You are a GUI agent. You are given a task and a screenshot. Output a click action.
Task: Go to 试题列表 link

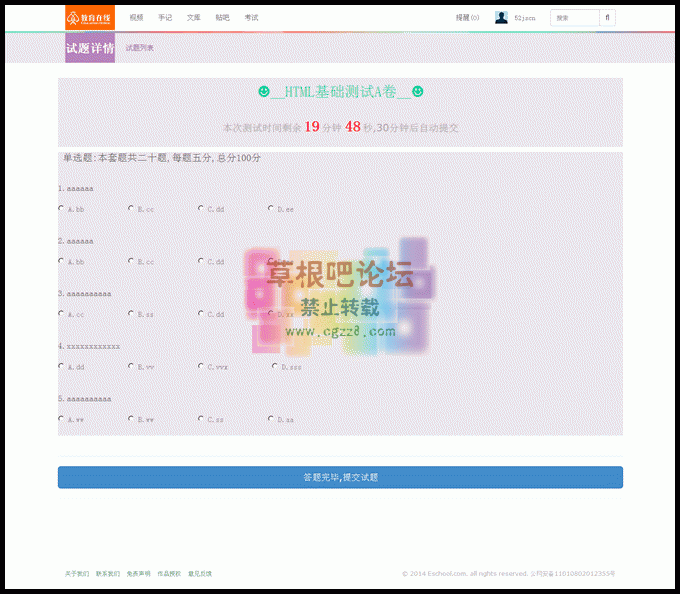(x=140, y=48)
